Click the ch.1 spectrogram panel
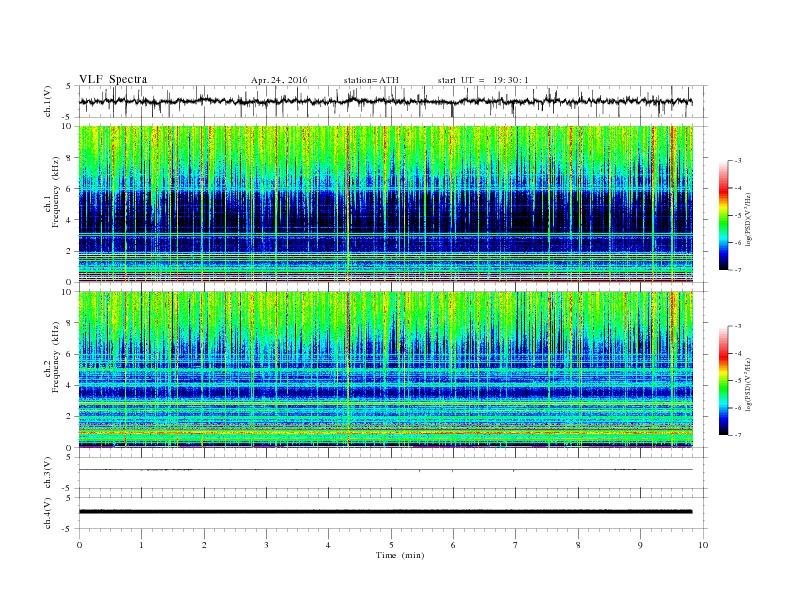 [x=385, y=204]
